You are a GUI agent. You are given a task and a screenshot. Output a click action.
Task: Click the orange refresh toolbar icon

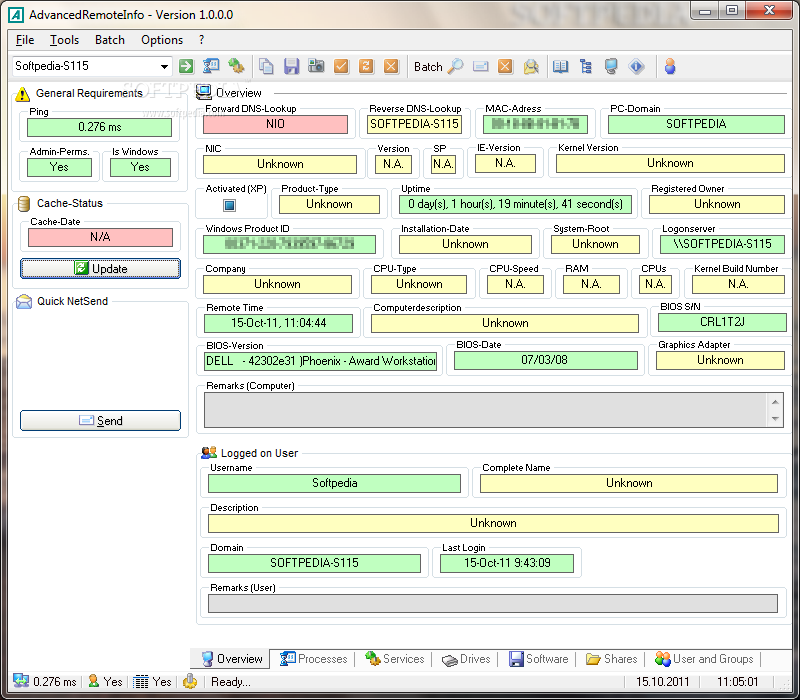366,66
